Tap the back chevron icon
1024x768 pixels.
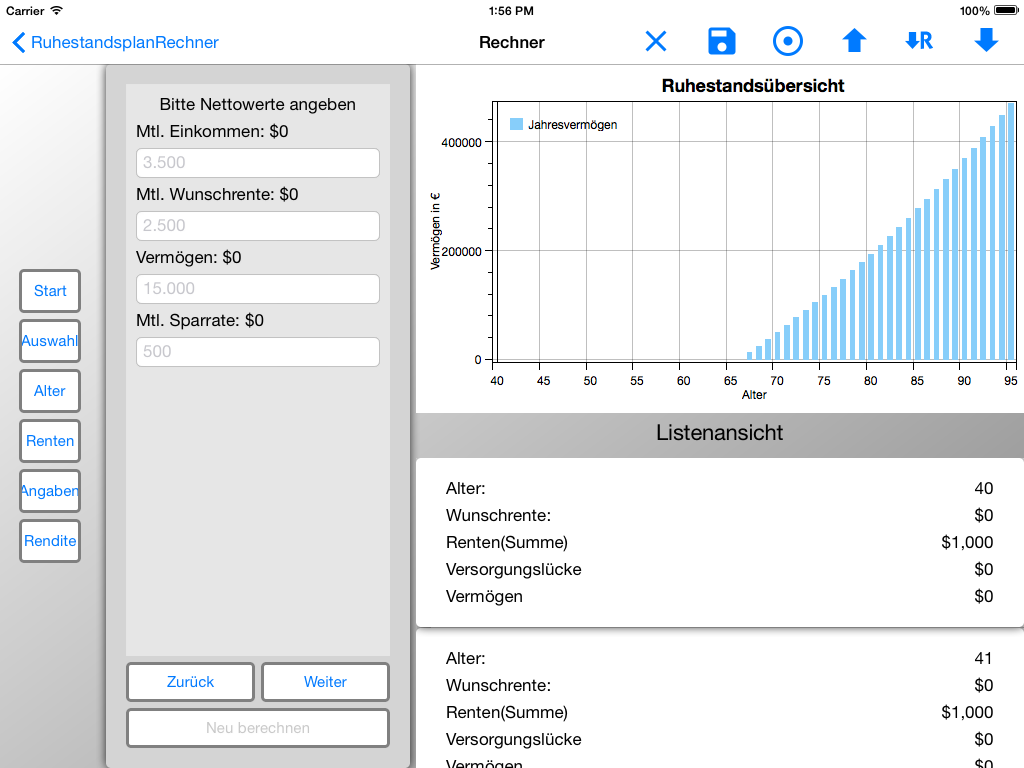point(18,42)
